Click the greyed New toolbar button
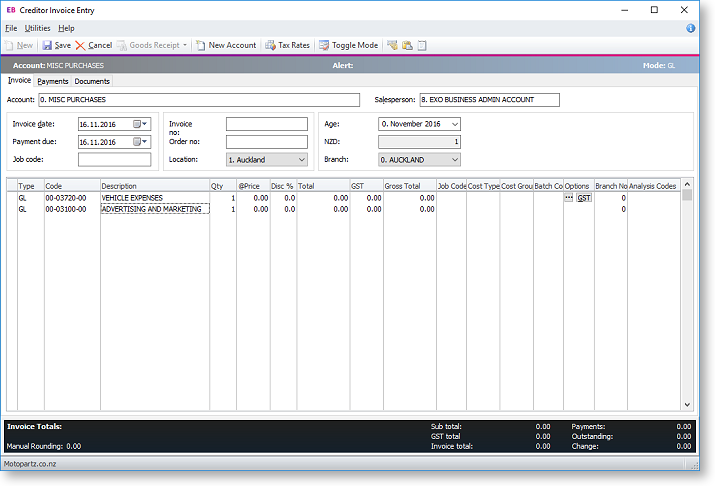This screenshot has height=486, width=715. pyautogui.click(x=19, y=45)
